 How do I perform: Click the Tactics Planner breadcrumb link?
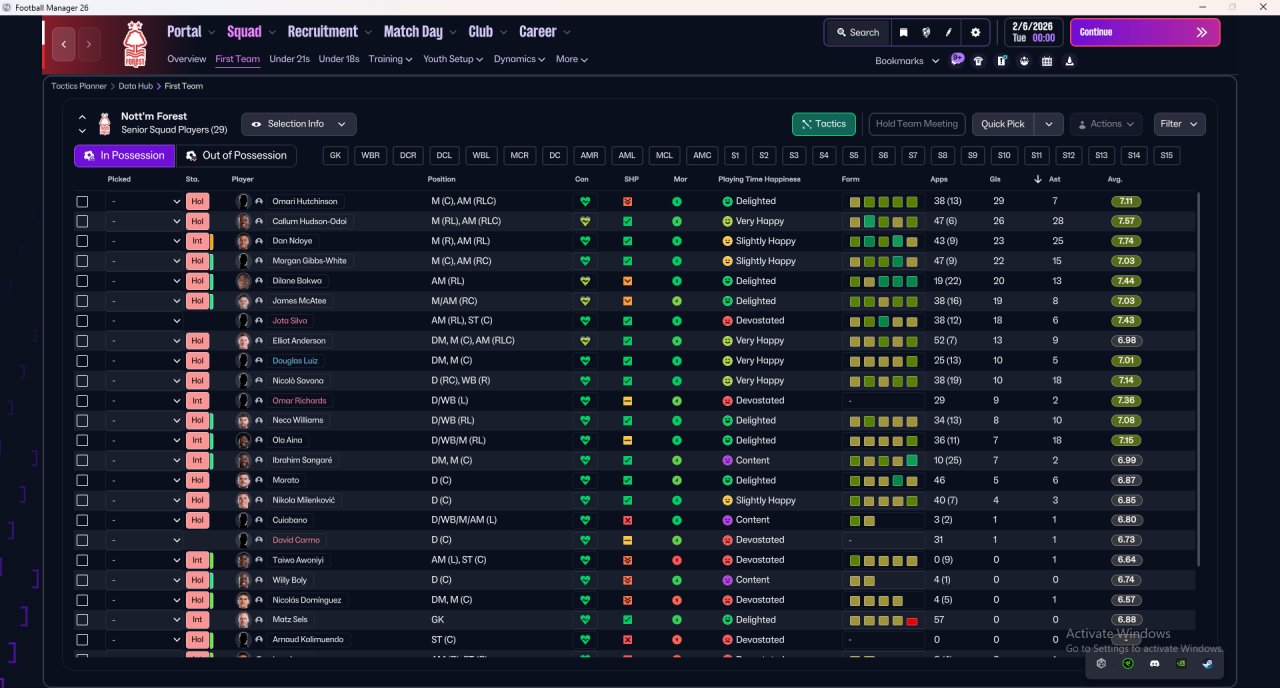pos(79,86)
